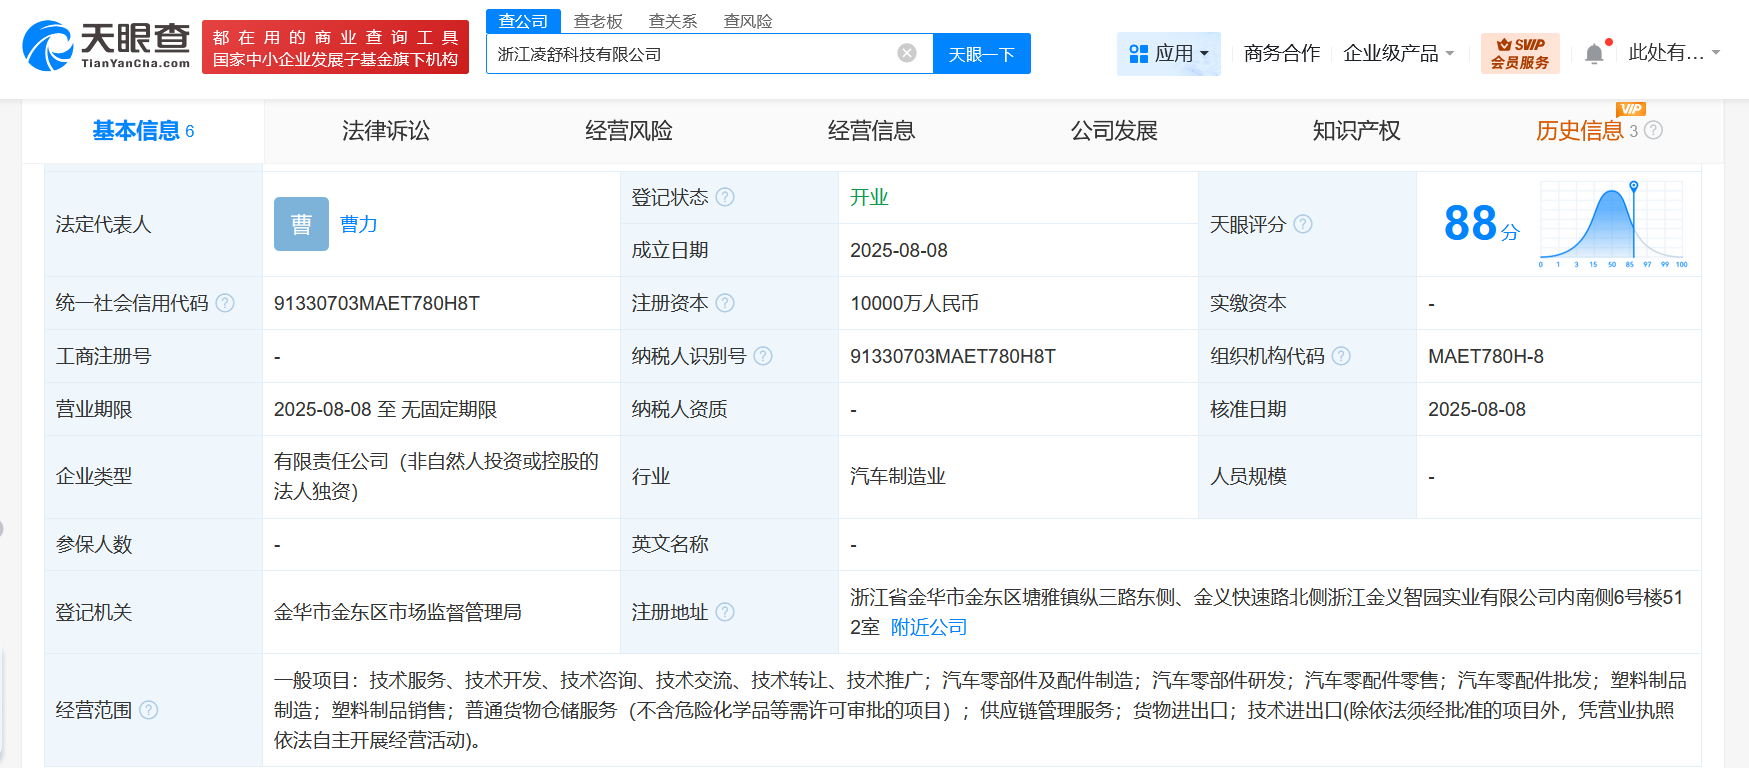Select the 核准日期 value 2025-08-08

(1477, 409)
